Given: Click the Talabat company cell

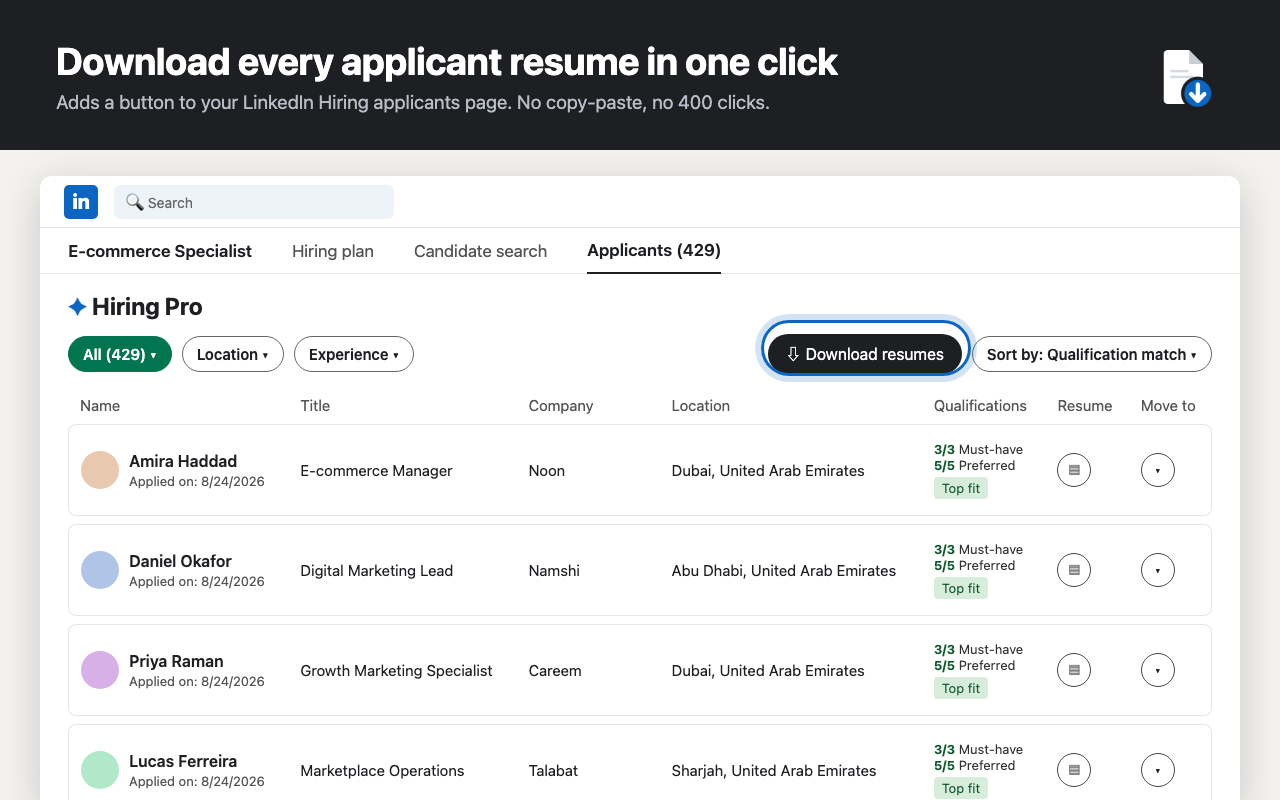Looking at the screenshot, I should click(x=553, y=770).
